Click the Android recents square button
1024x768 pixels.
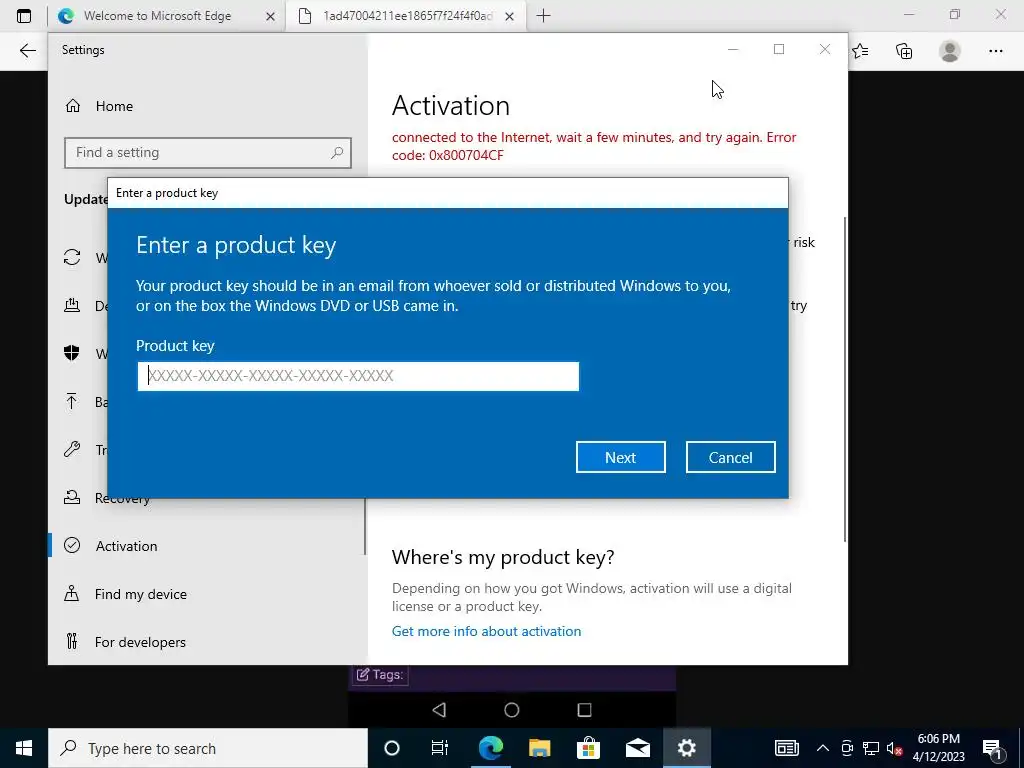click(x=584, y=710)
